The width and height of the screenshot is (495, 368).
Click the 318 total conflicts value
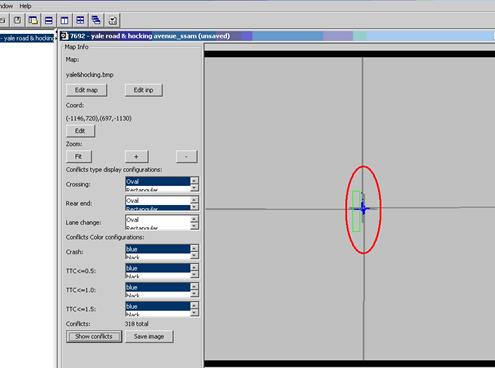[137, 324]
